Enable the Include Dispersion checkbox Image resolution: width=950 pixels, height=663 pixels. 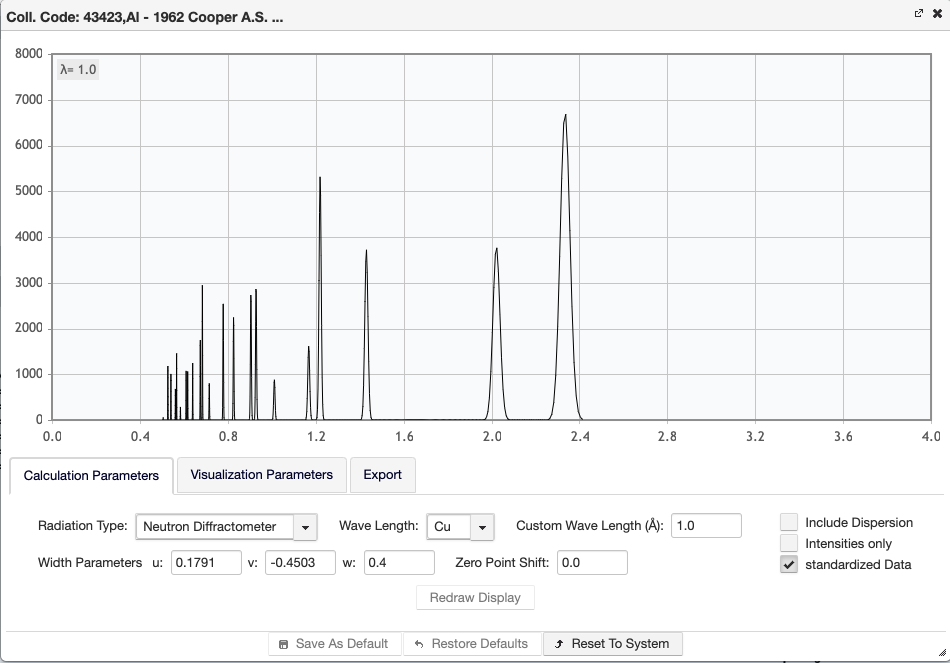pyautogui.click(x=789, y=522)
